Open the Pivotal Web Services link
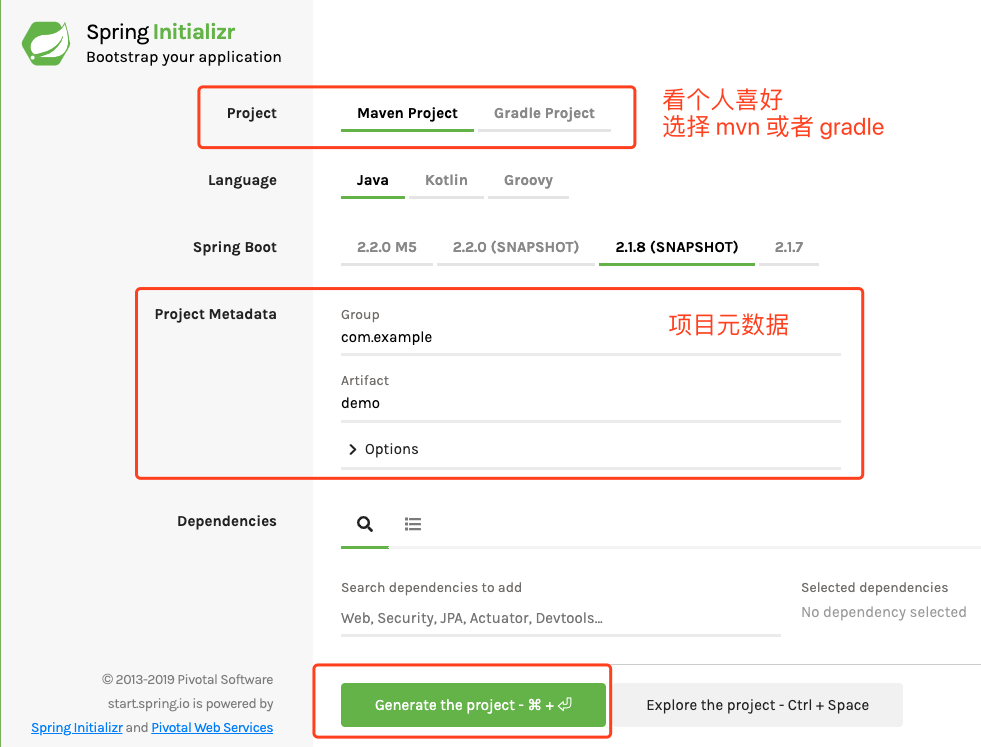This screenshot has height=747, width=981. [212, 728]
